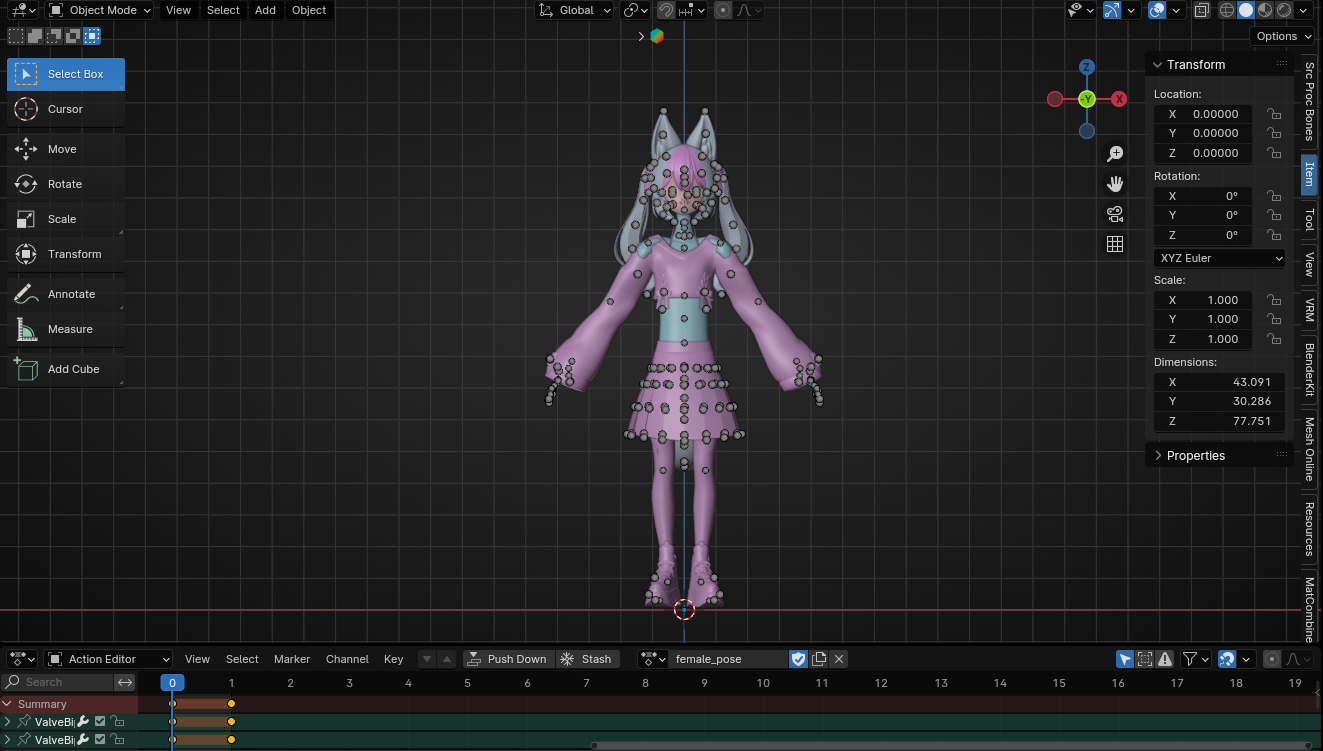Open the Action Editor Key menu
Viewport: 1323px width, 751px height.
(394, 659)
